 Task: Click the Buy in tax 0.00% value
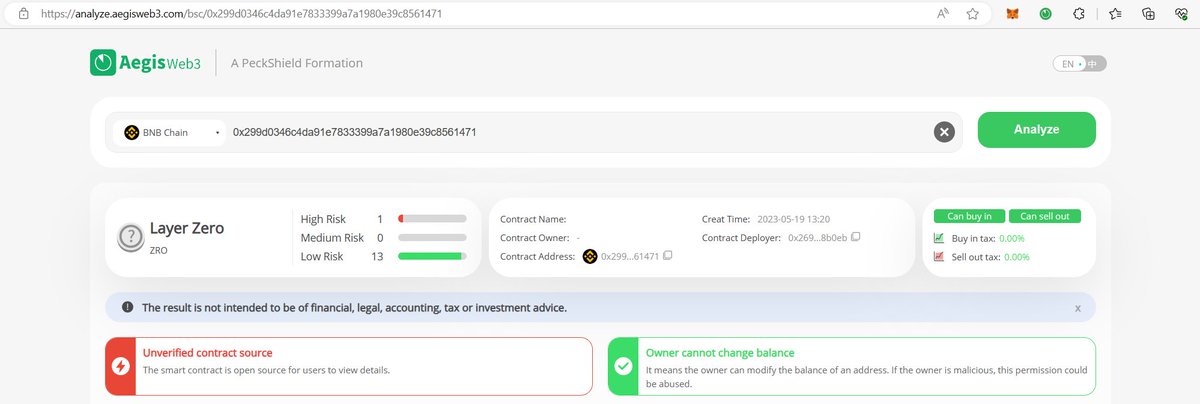click(1012, 238)
